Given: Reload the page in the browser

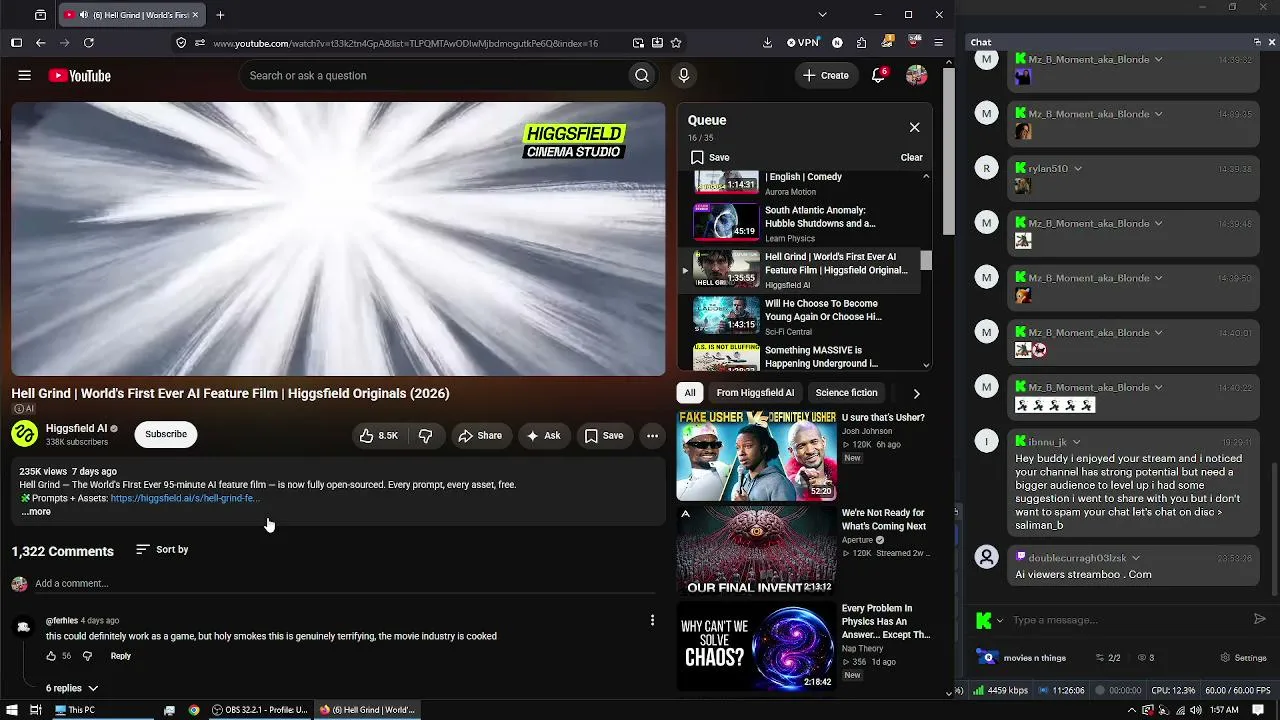Looking at the screenshot, I should [88, 43].
